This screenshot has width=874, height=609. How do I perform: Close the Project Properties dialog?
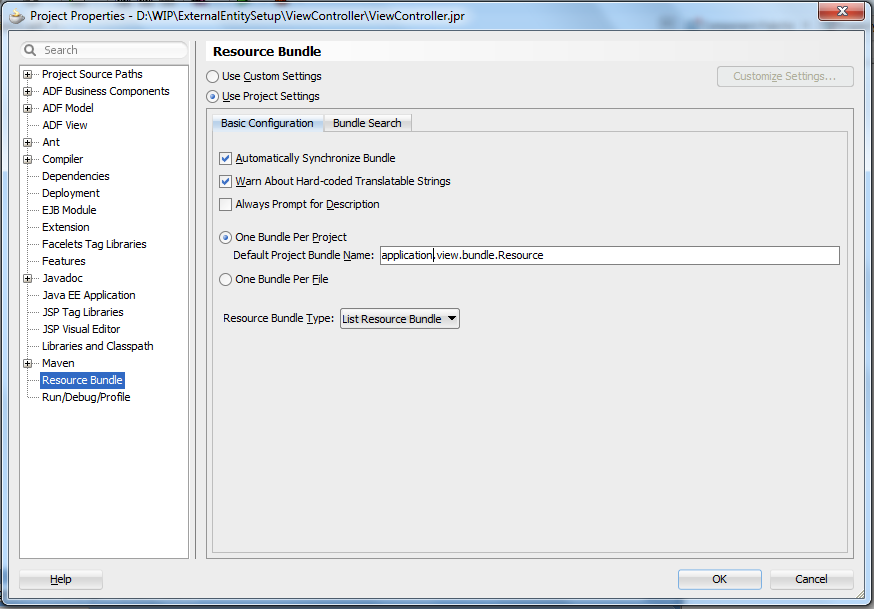tap(842, 11)
